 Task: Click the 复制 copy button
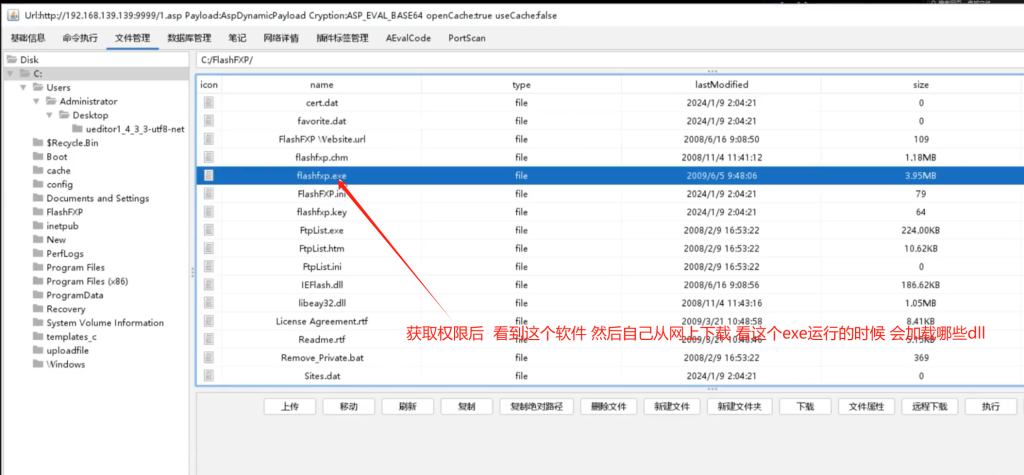coord(466,406)
